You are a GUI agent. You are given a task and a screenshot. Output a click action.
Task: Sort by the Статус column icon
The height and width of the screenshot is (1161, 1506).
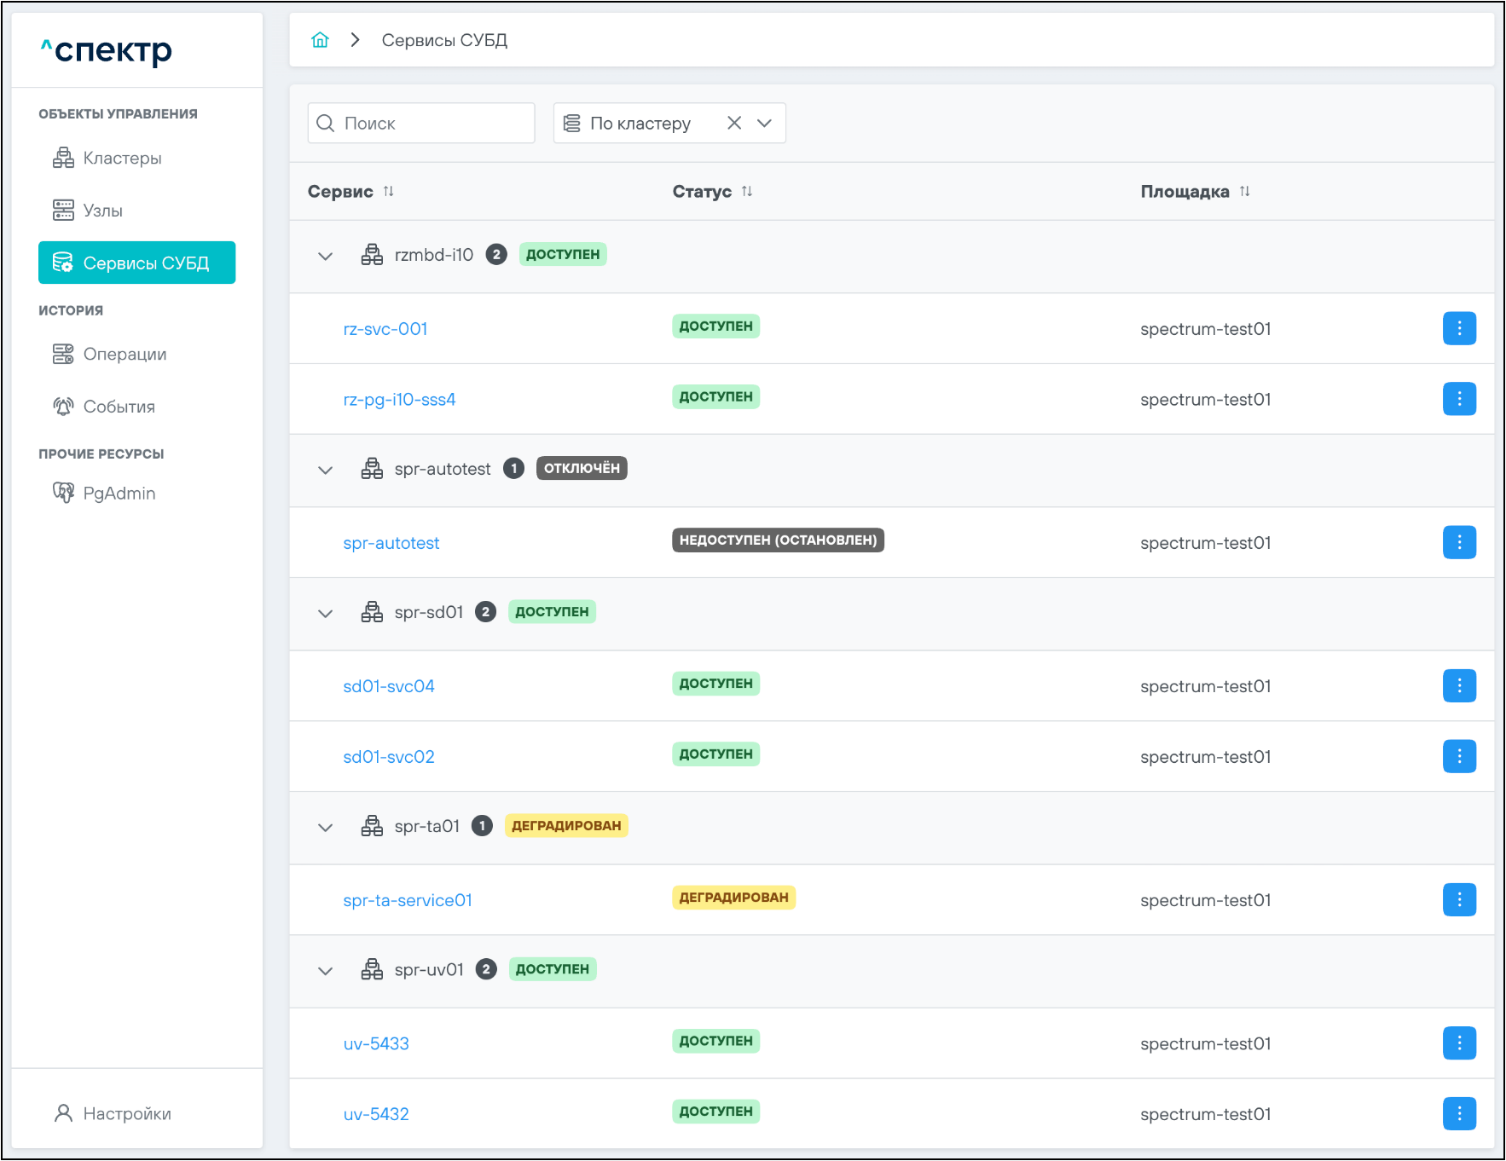click(x=747, y=191)
